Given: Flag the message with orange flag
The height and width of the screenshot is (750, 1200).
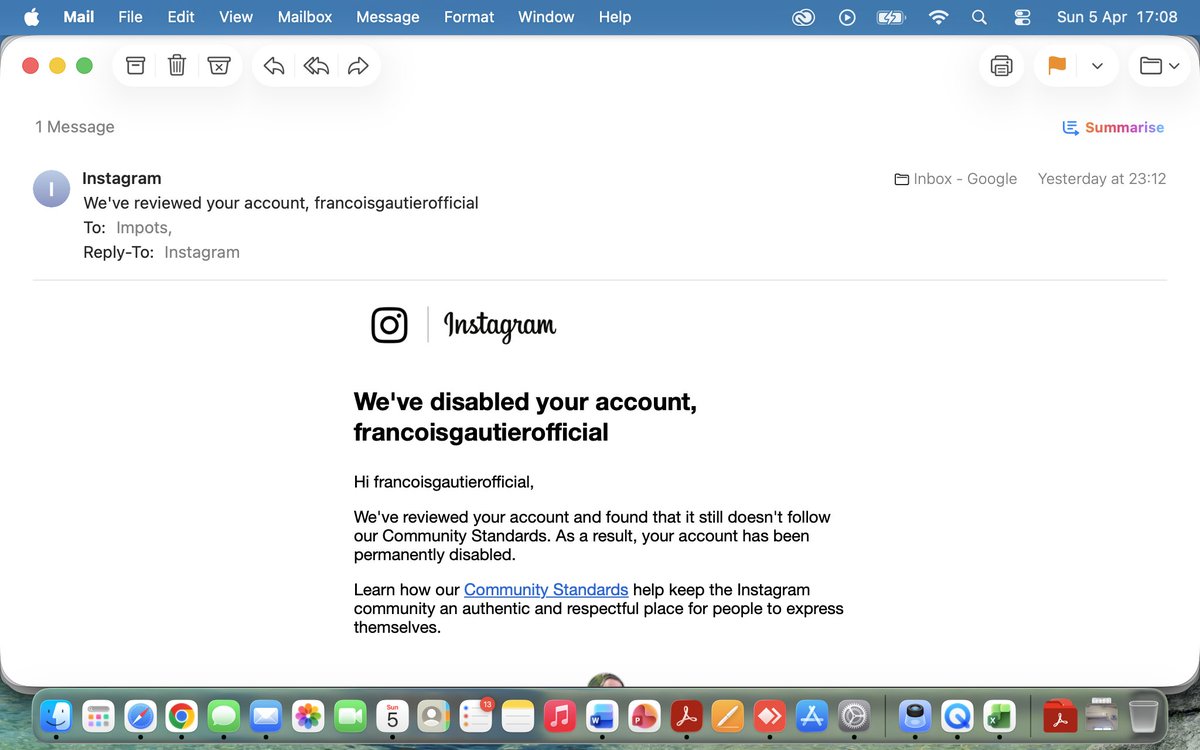Looking at the screenshot, I should click(1057, 66).
